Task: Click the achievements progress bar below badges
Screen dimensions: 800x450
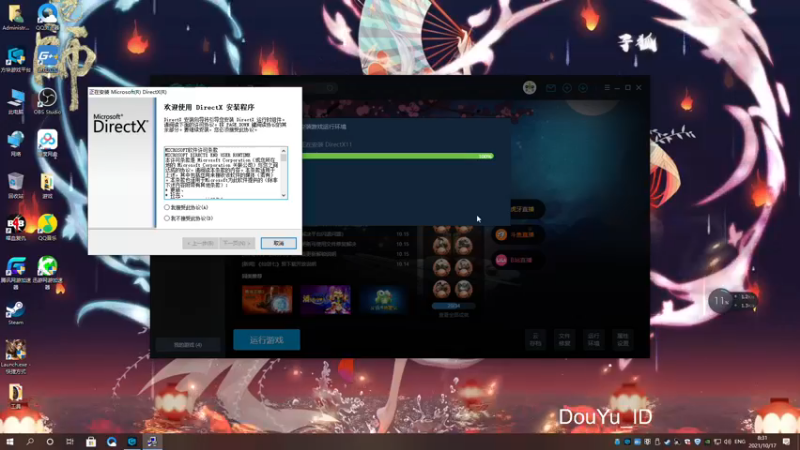Action: coord(454,306)
